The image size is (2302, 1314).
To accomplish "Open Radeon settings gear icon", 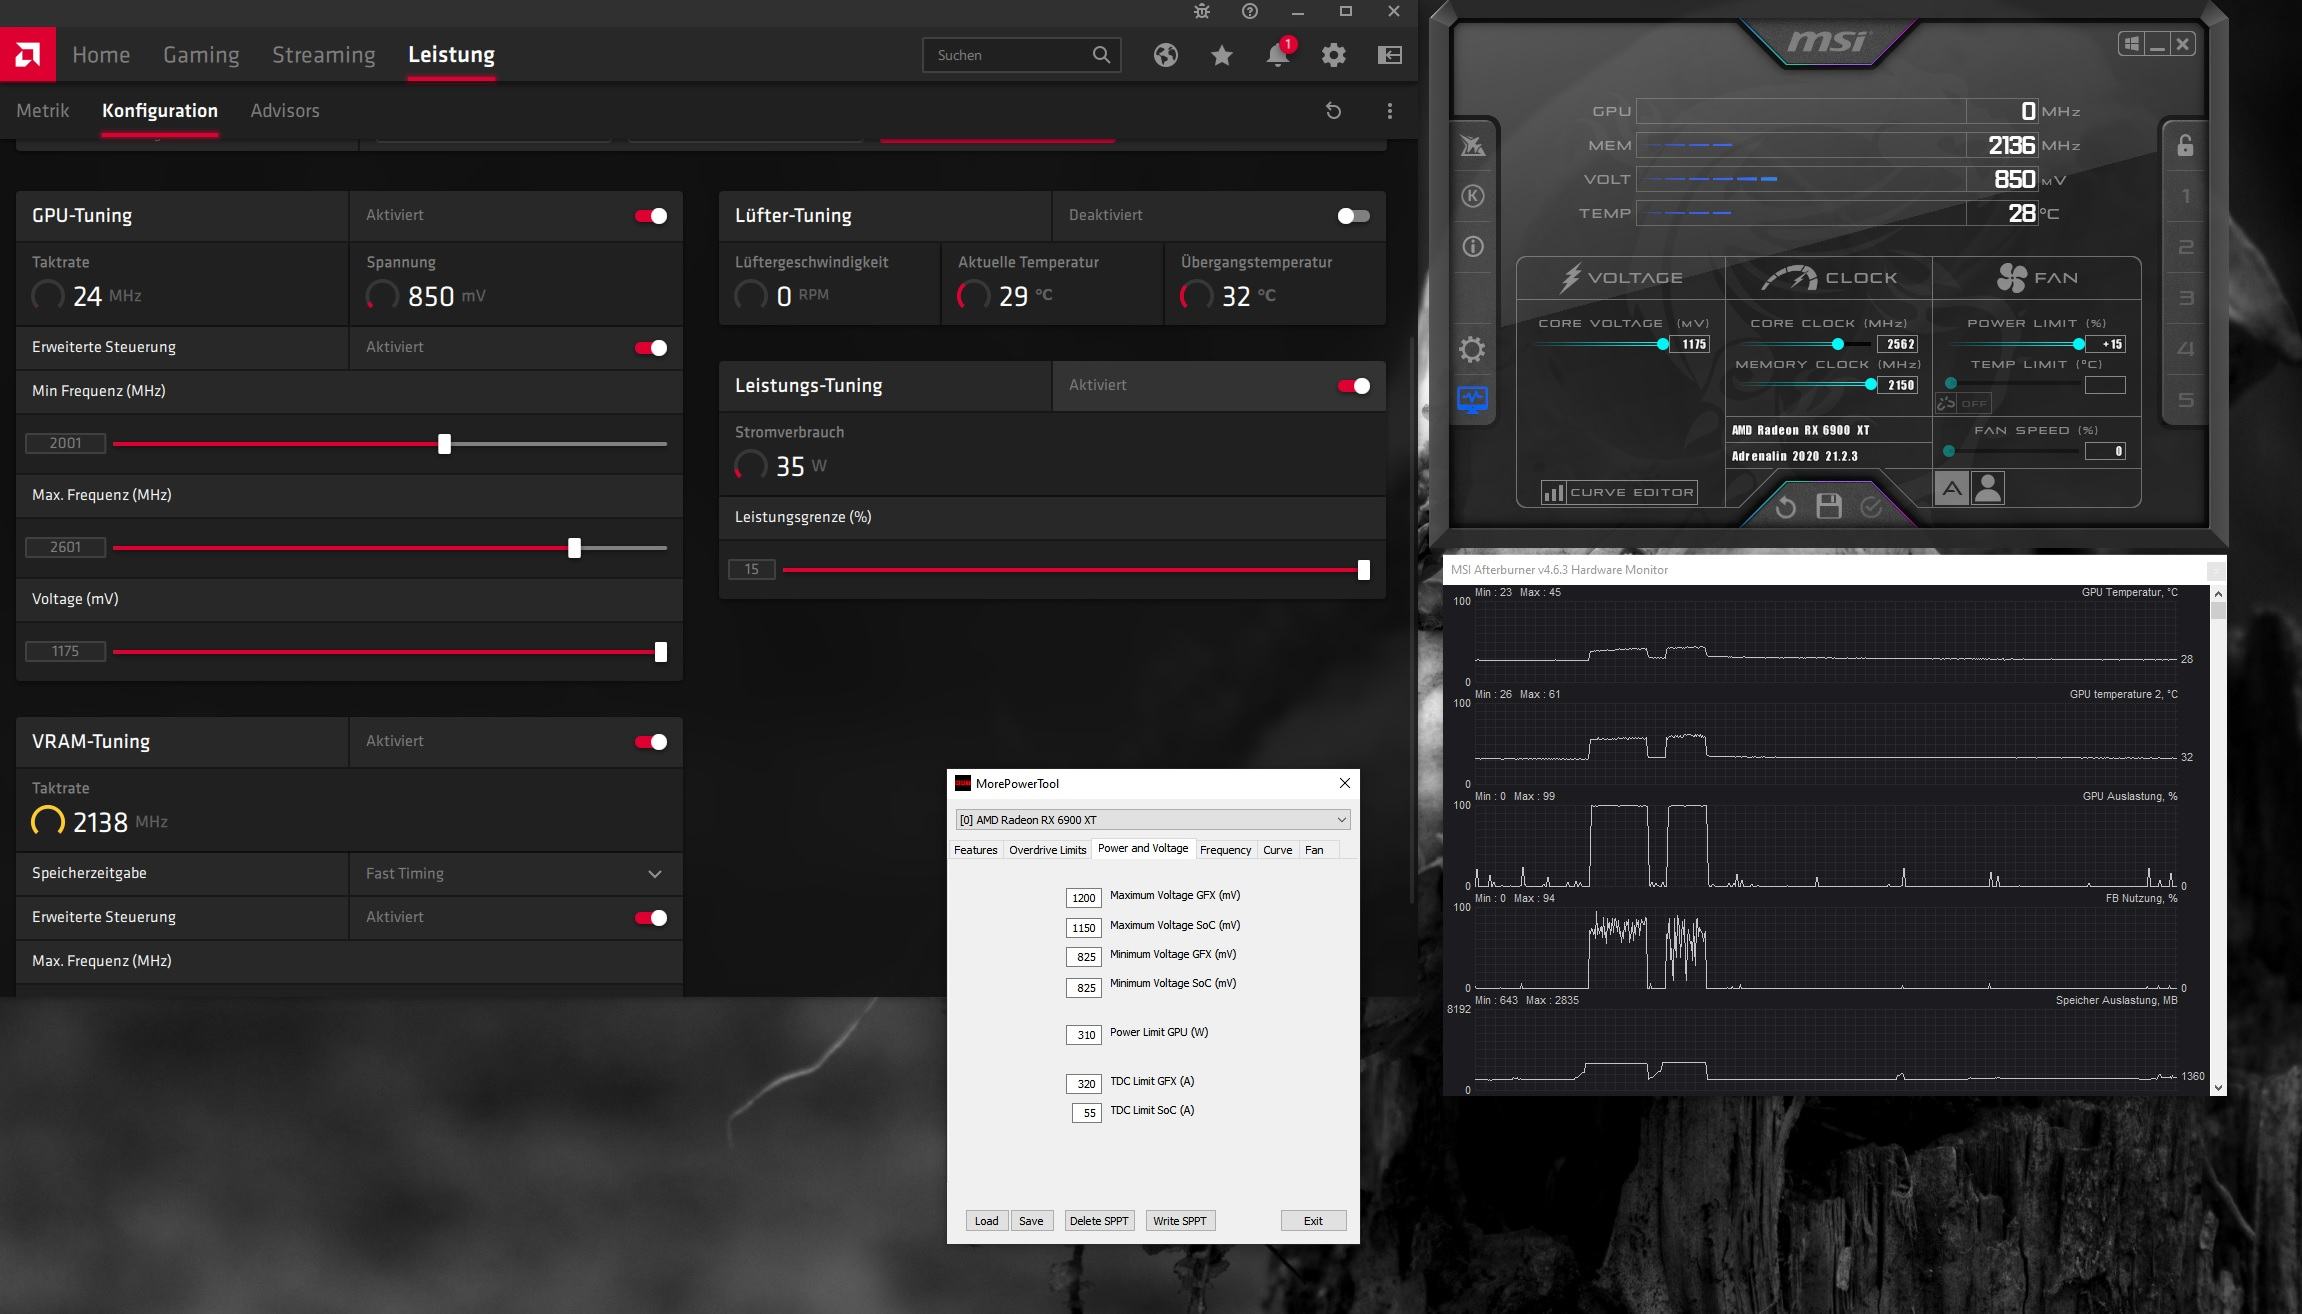I will tap(1333, 55).
